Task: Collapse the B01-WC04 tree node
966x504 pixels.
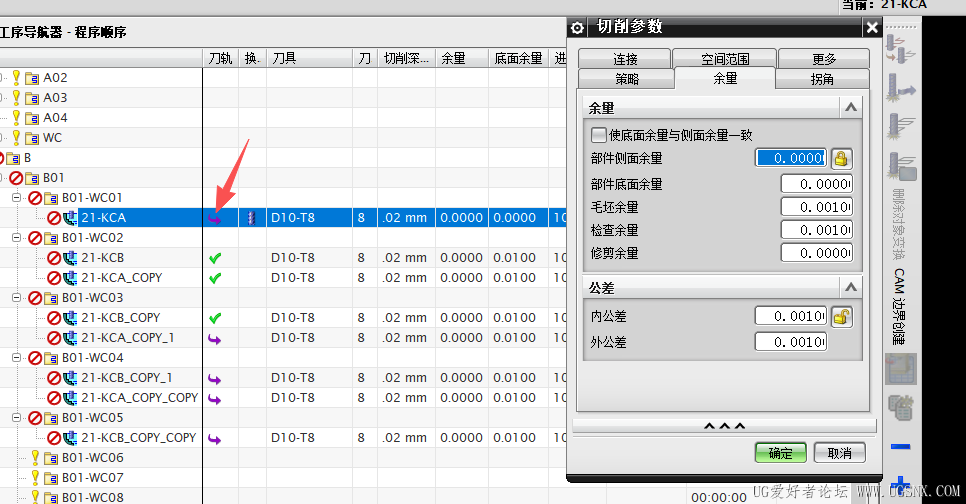Action: tap(17, 357)
